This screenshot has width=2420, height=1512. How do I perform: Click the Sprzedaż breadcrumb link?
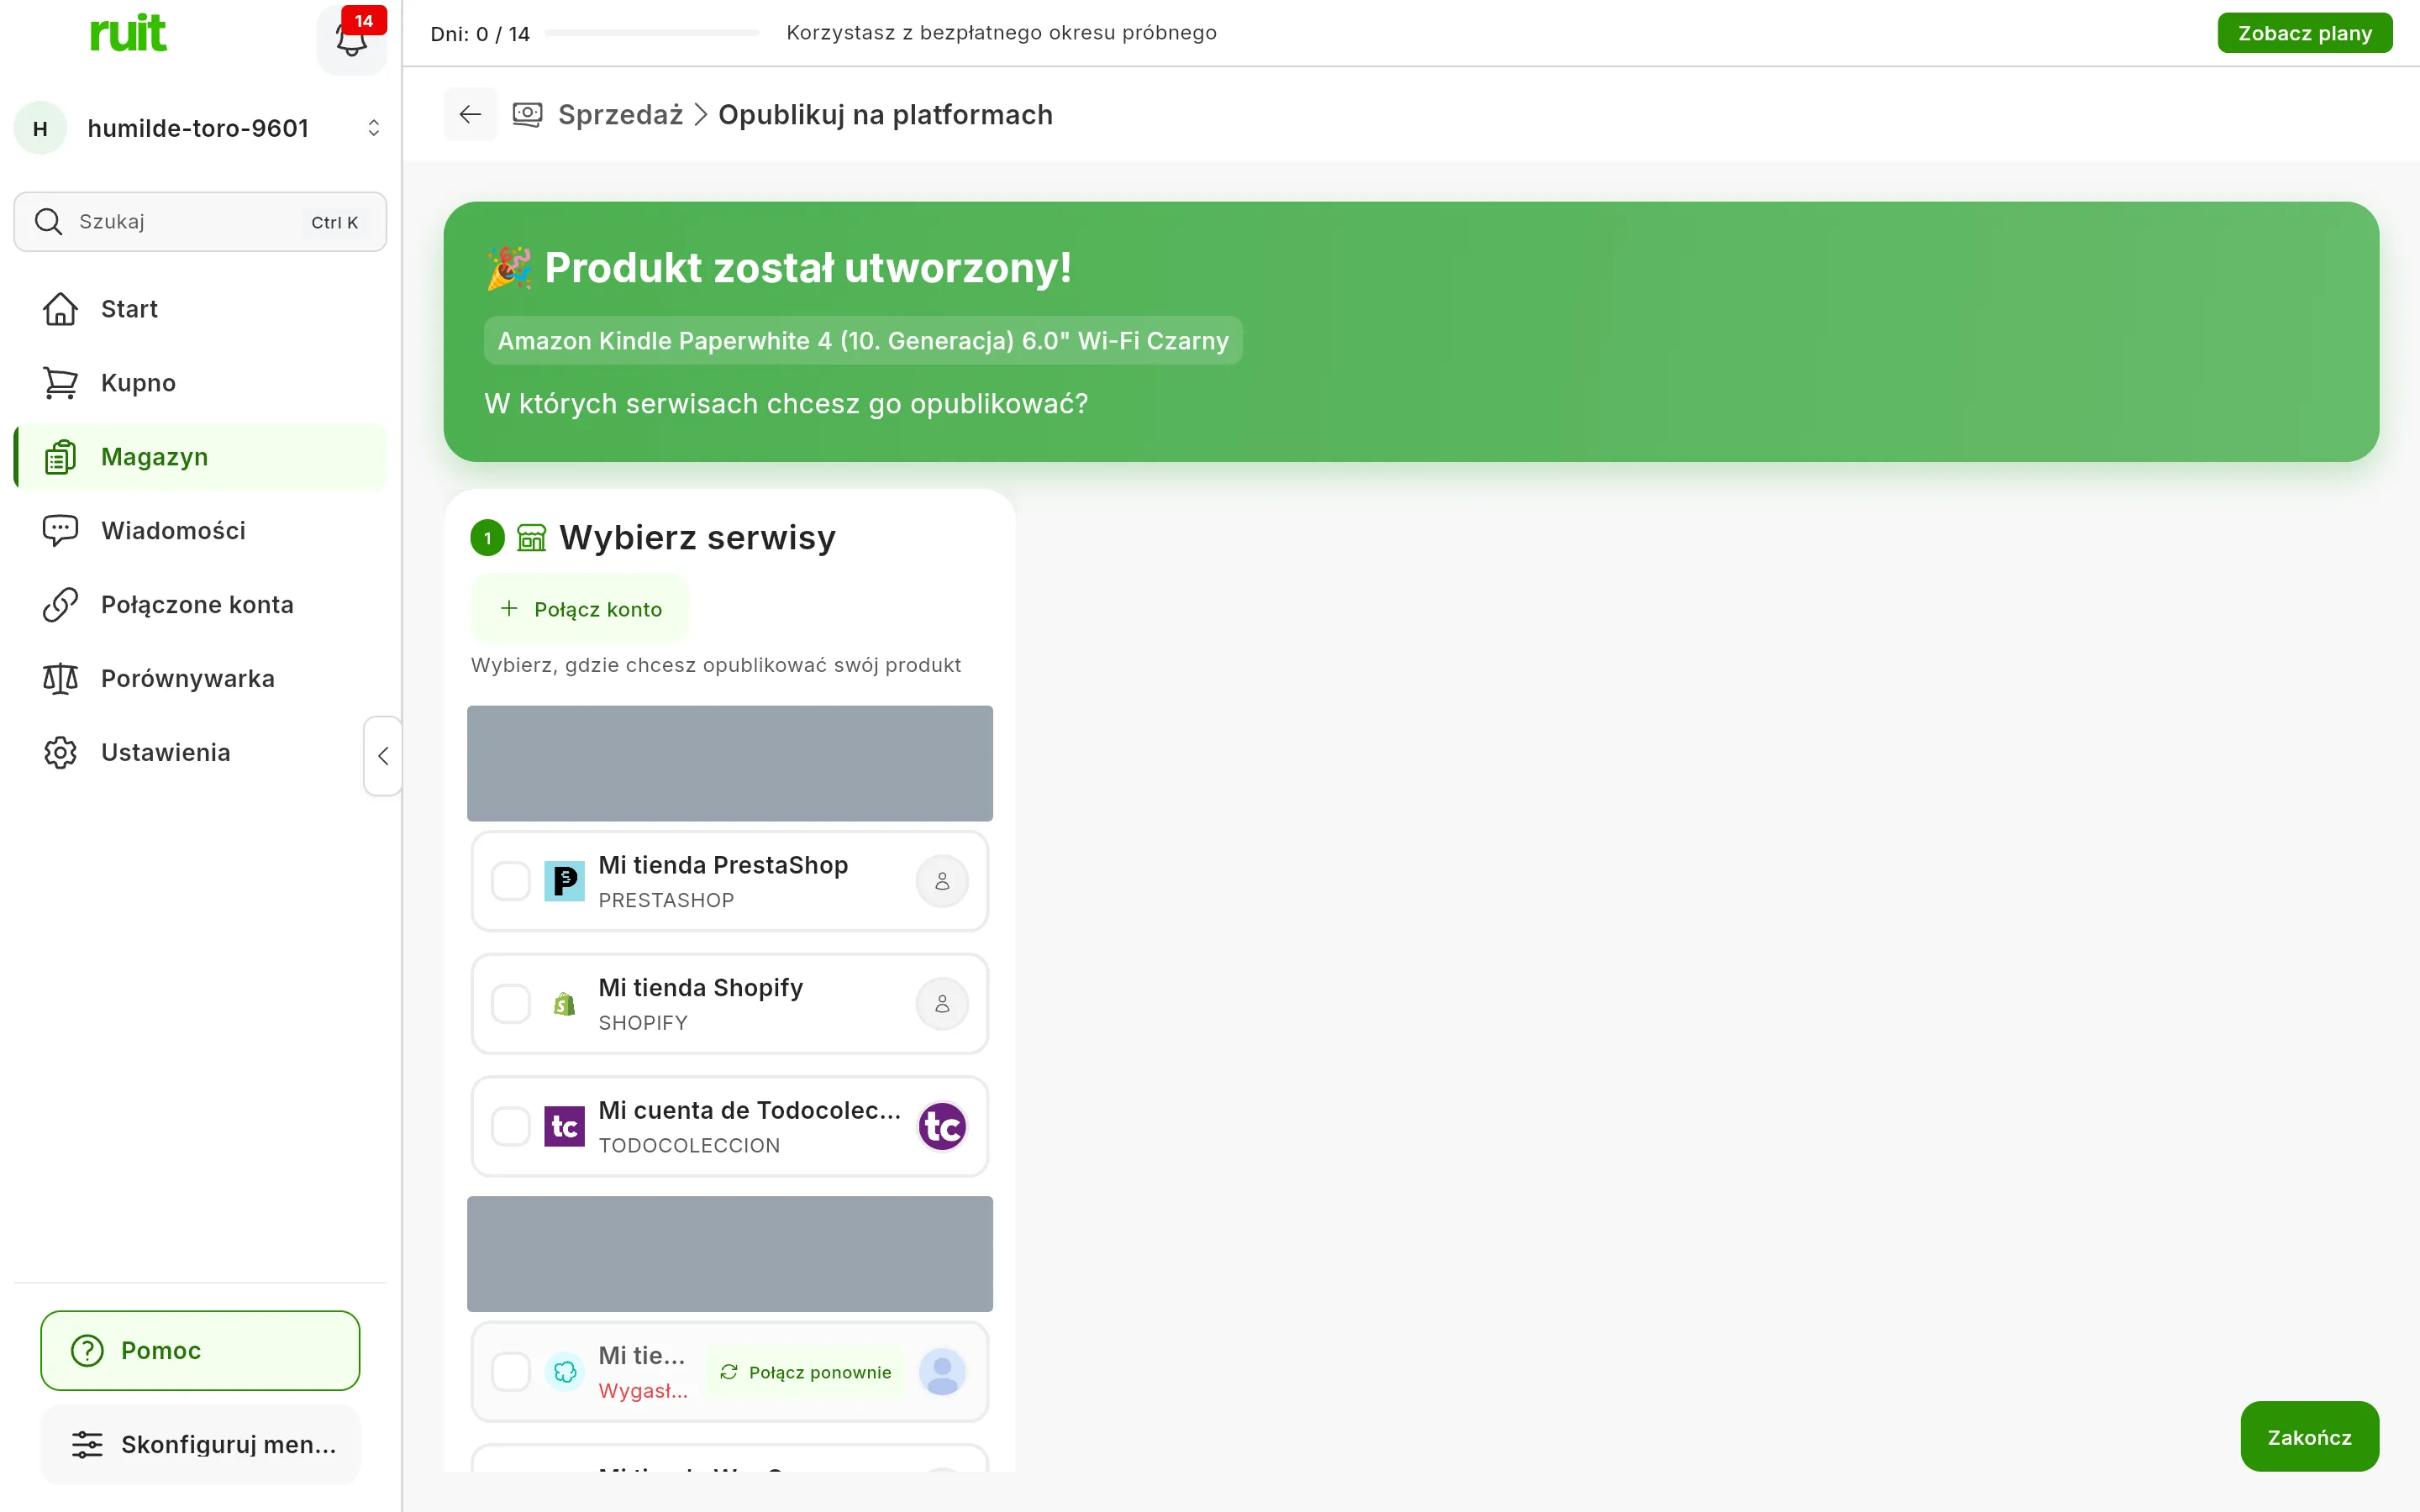620,114
